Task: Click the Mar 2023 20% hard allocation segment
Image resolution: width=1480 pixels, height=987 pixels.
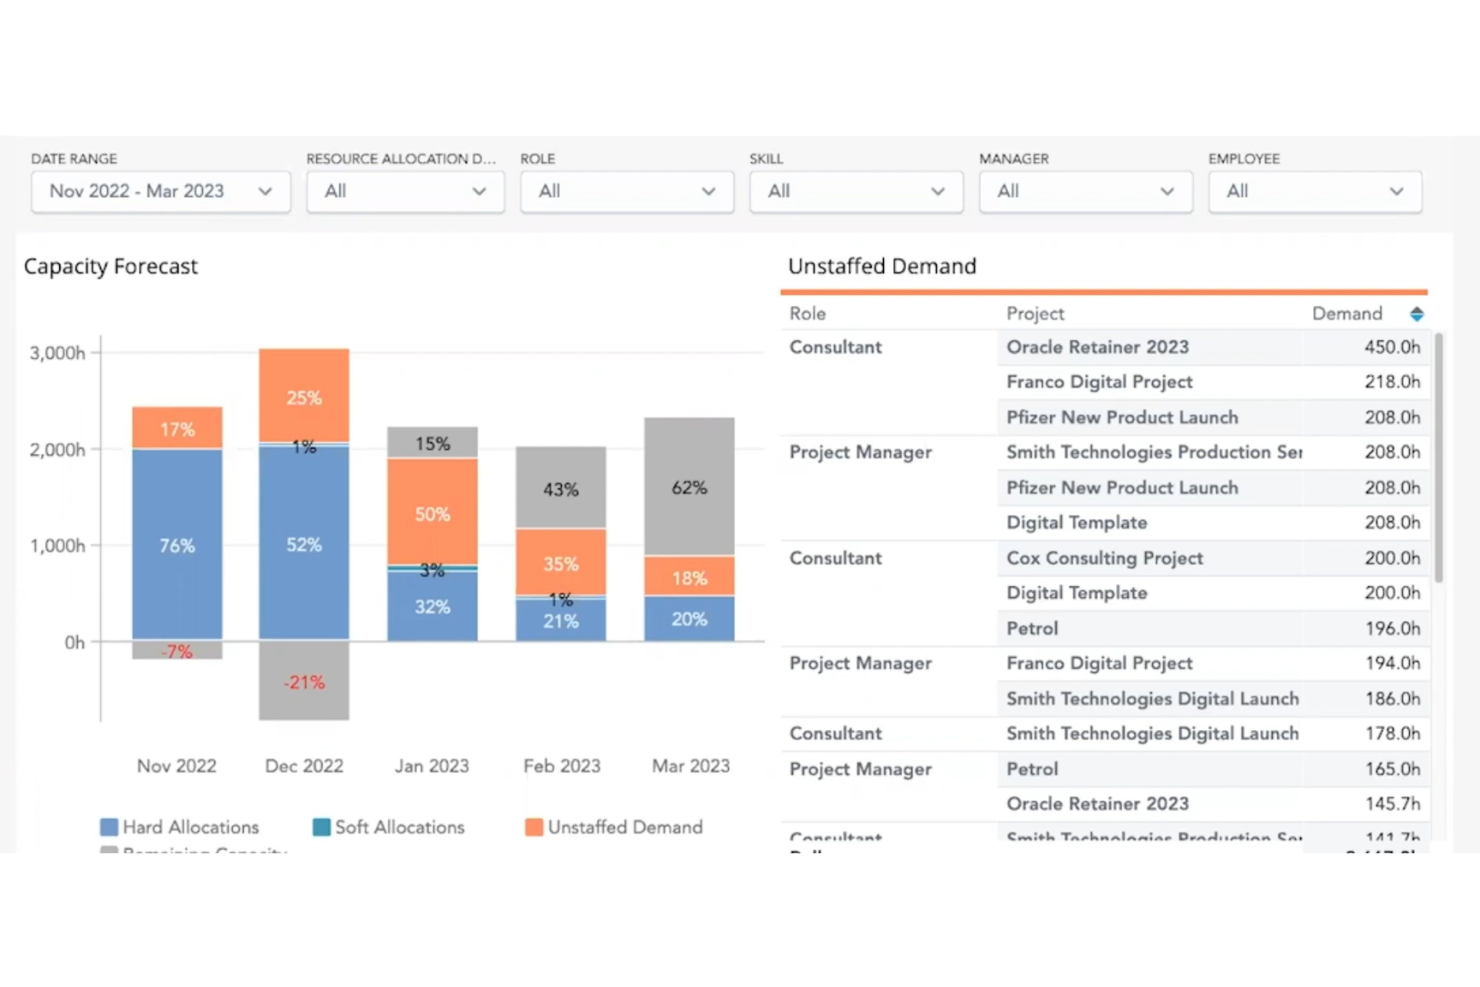Action: click(689, 618)
